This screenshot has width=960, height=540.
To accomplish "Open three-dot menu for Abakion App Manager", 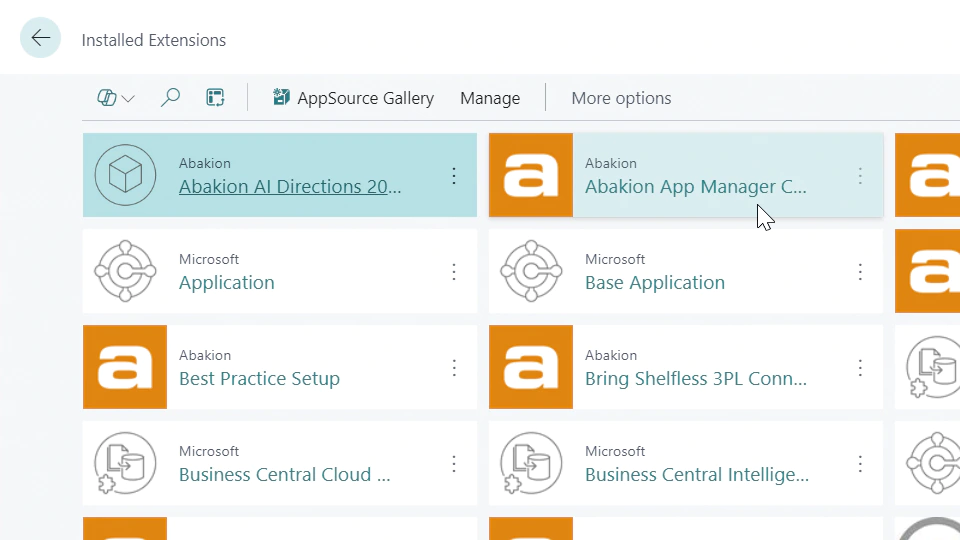I will 860,176.
